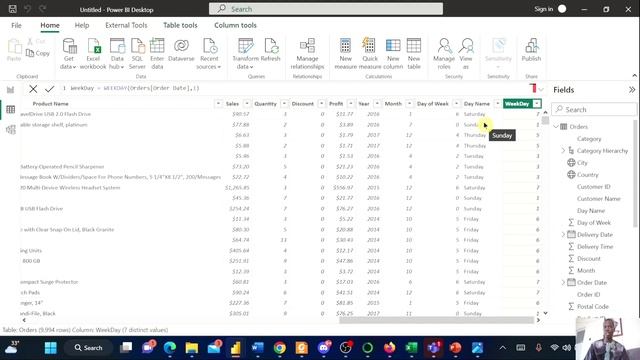Connect to SQL Server
This screenshot has width=640, height=360.
pos(137,54)
